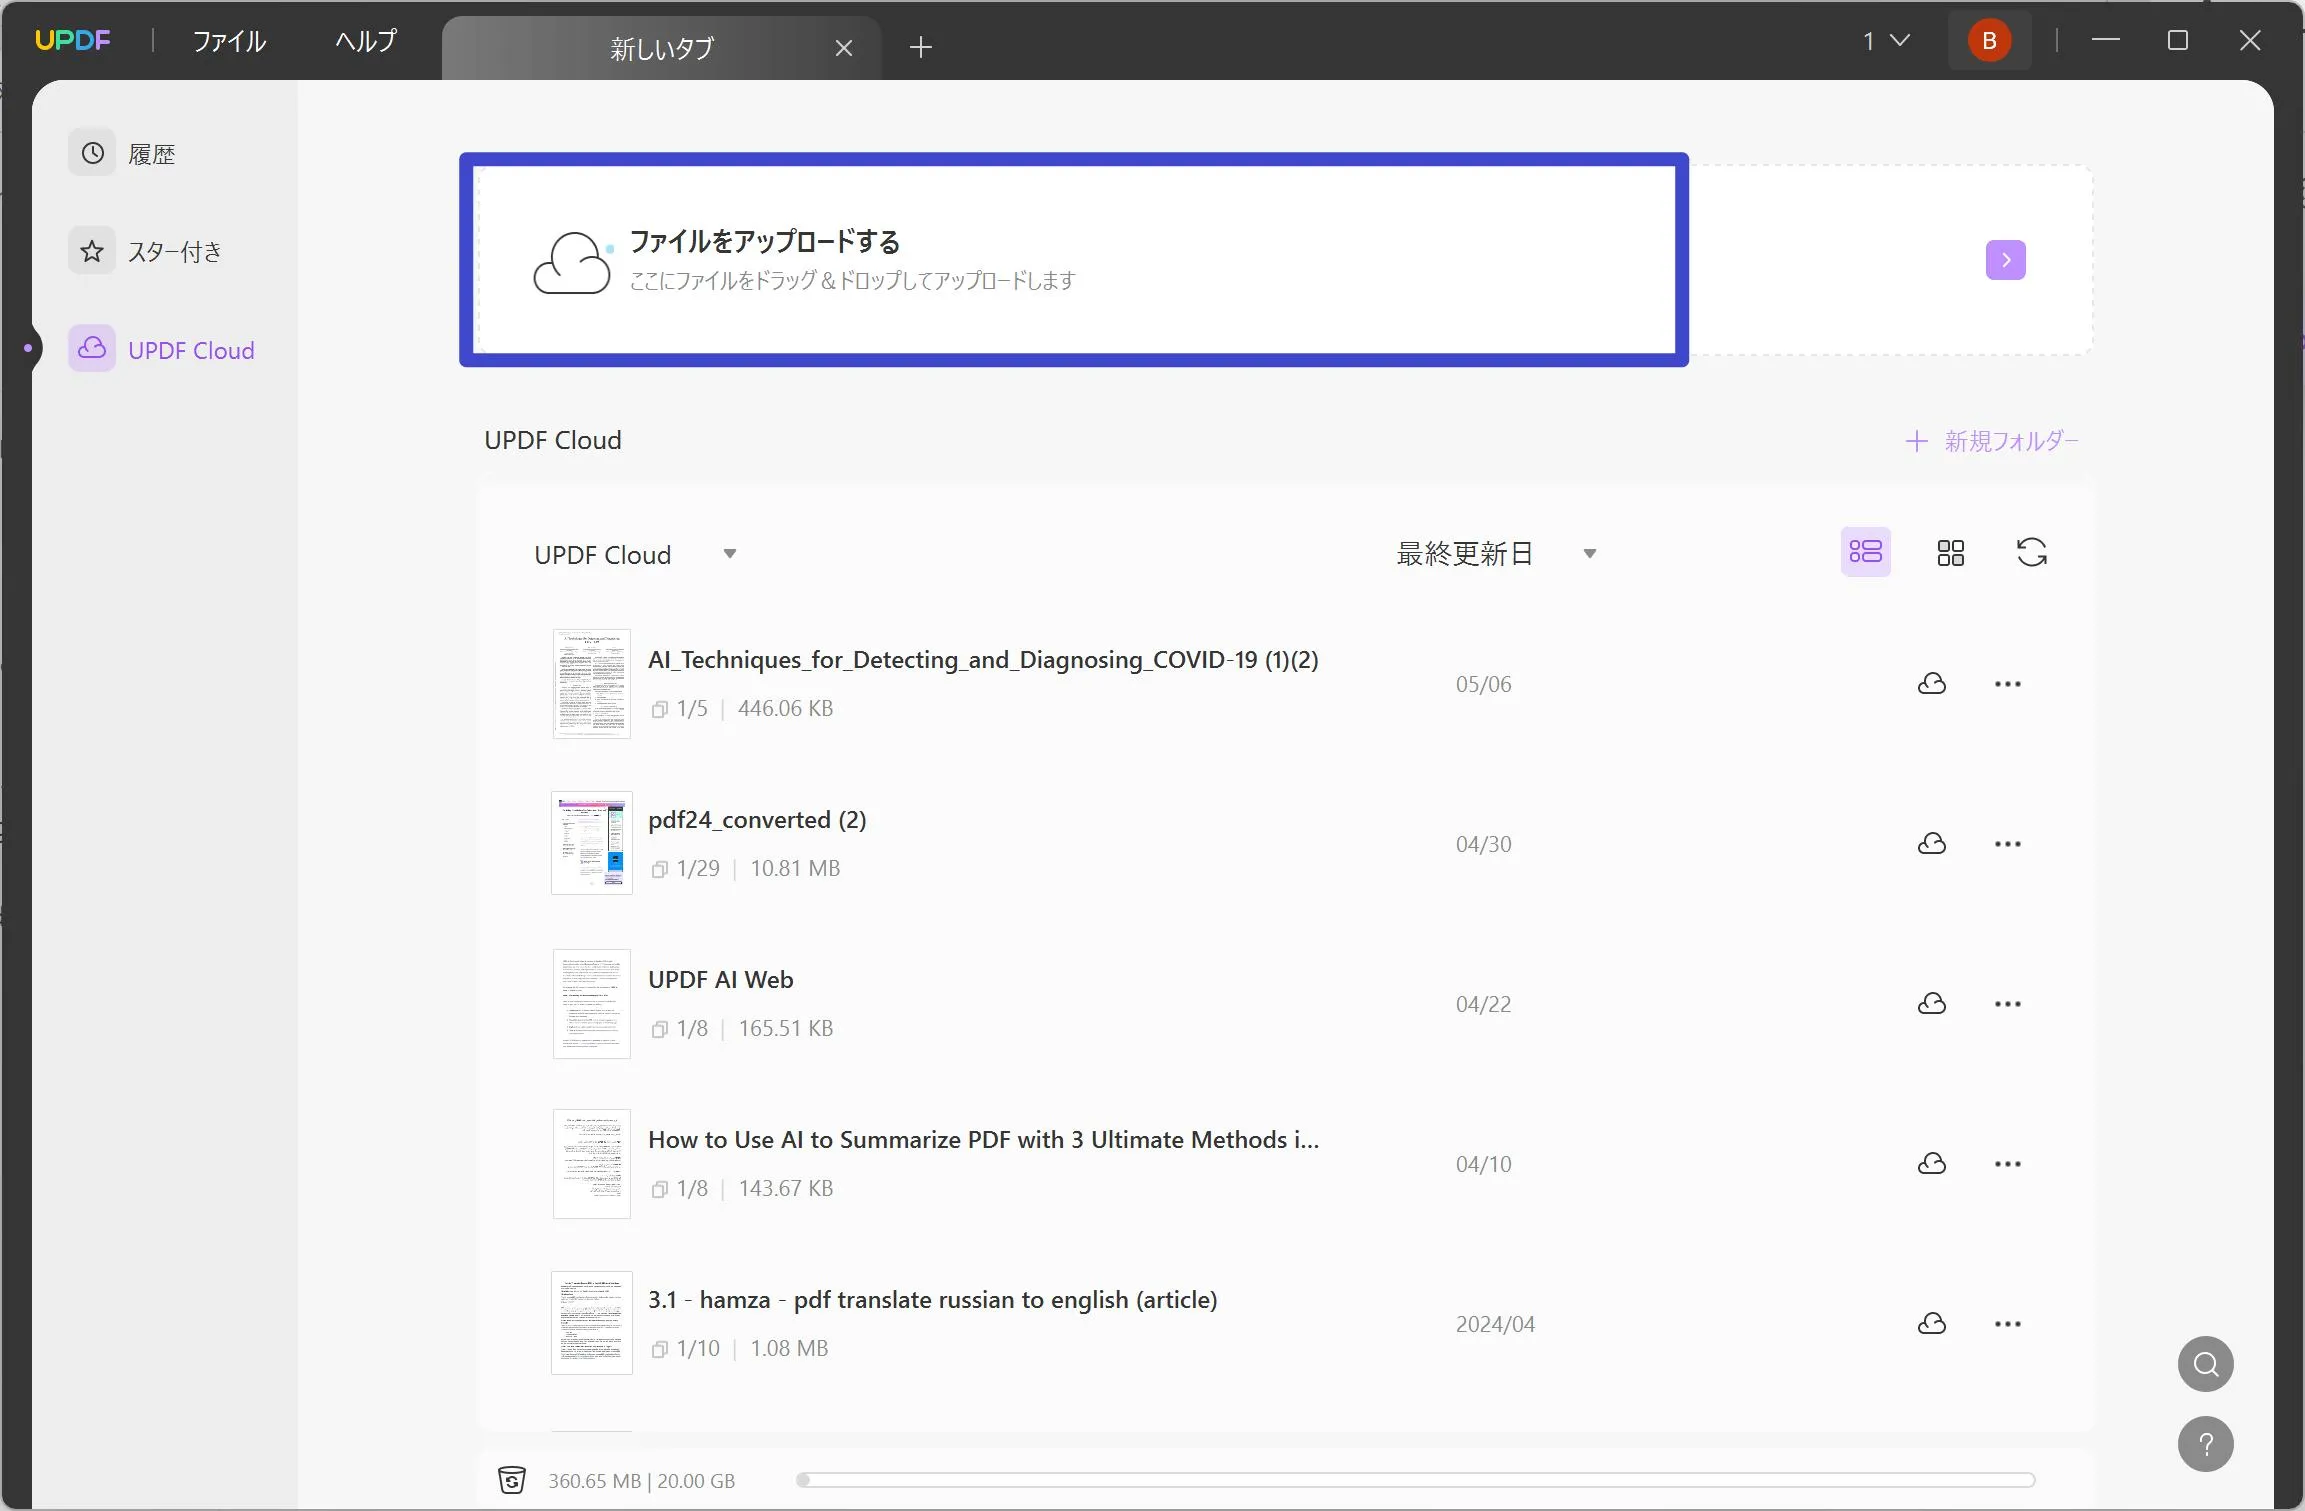This screenshot has height=1511, width=2305.
Task: Open more options for hamza pdf translate file
Action: pos(2007,1324)
